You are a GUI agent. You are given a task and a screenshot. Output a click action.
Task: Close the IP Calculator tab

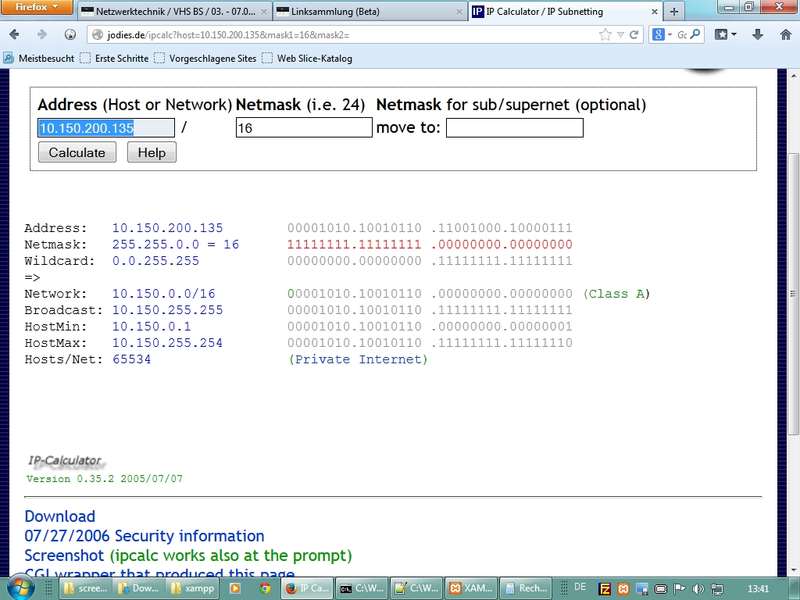(655, 12)
